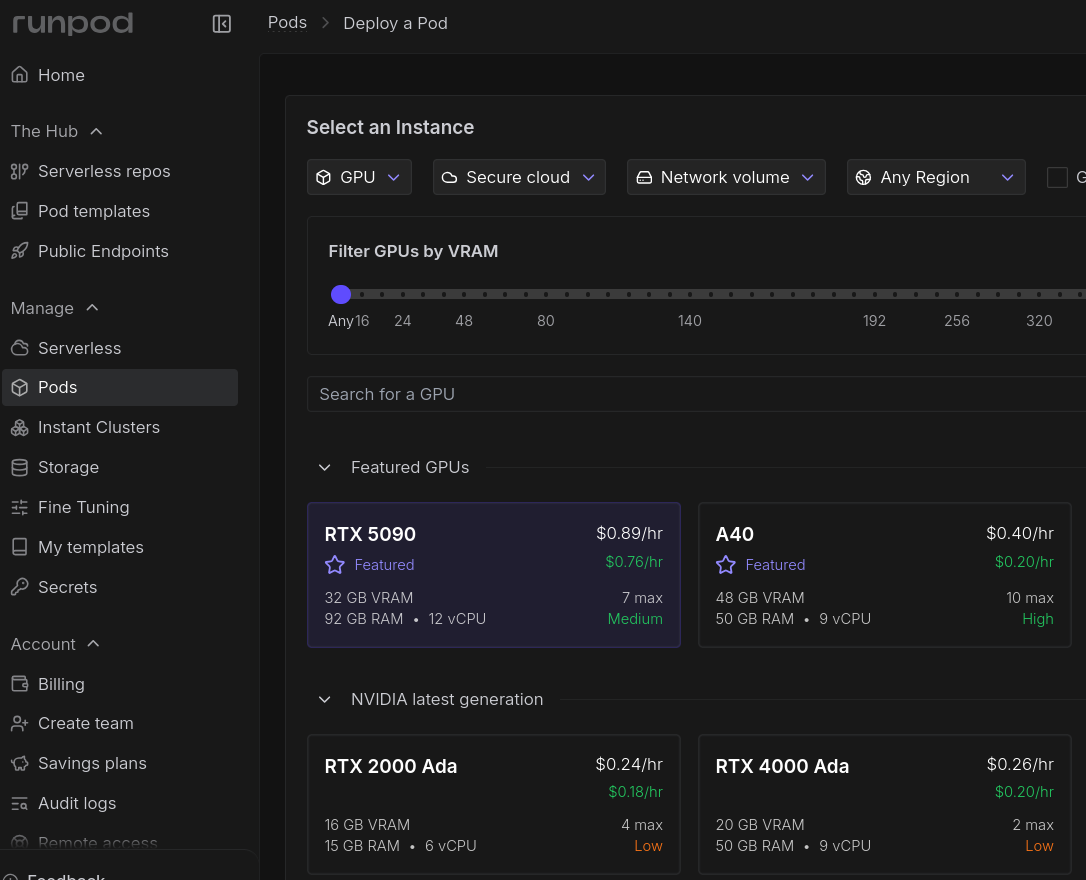Image resolution: width=1086 pixels, height=880 pixels.
Task: Click the Instant Clusters icon
Action: 19,427
